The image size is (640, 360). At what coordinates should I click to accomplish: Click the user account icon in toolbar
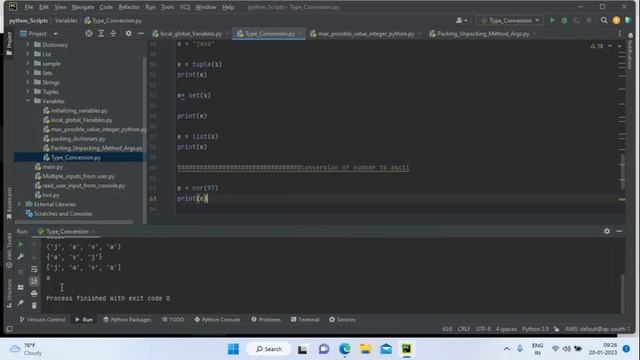pyautogui.click(x=462, y=20)
